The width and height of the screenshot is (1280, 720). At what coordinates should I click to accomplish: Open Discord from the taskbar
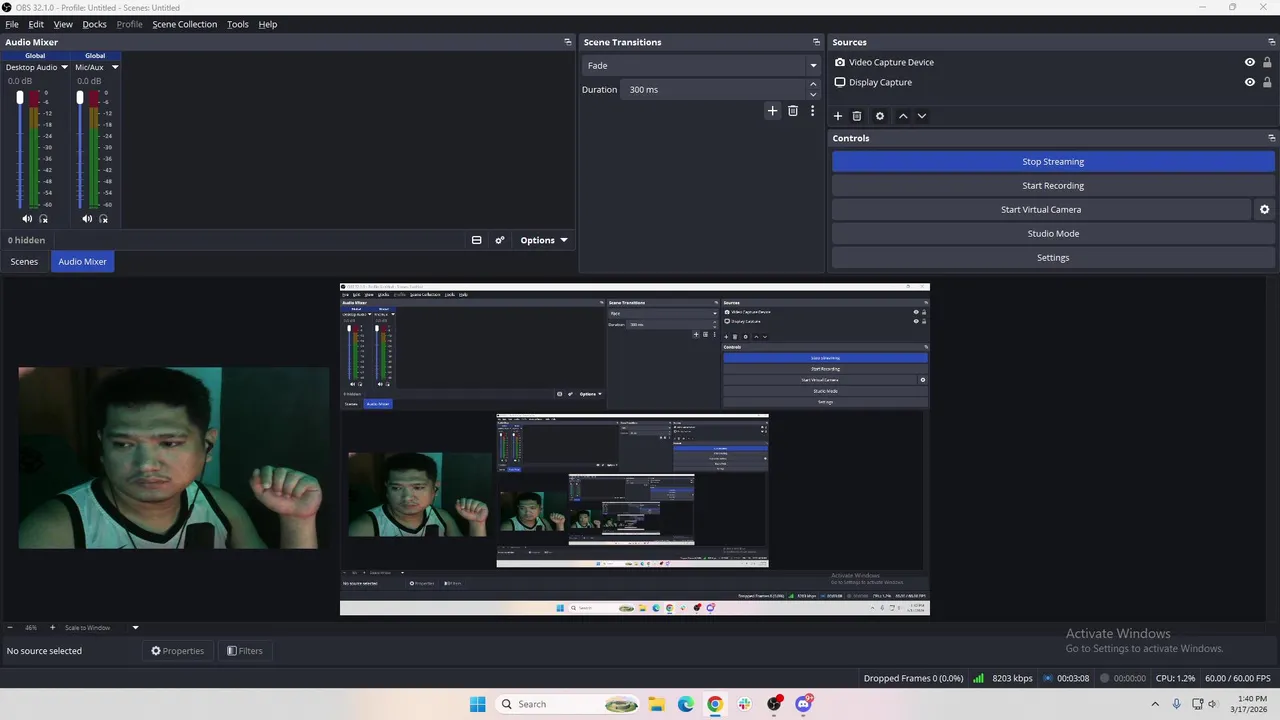[804, 704]
